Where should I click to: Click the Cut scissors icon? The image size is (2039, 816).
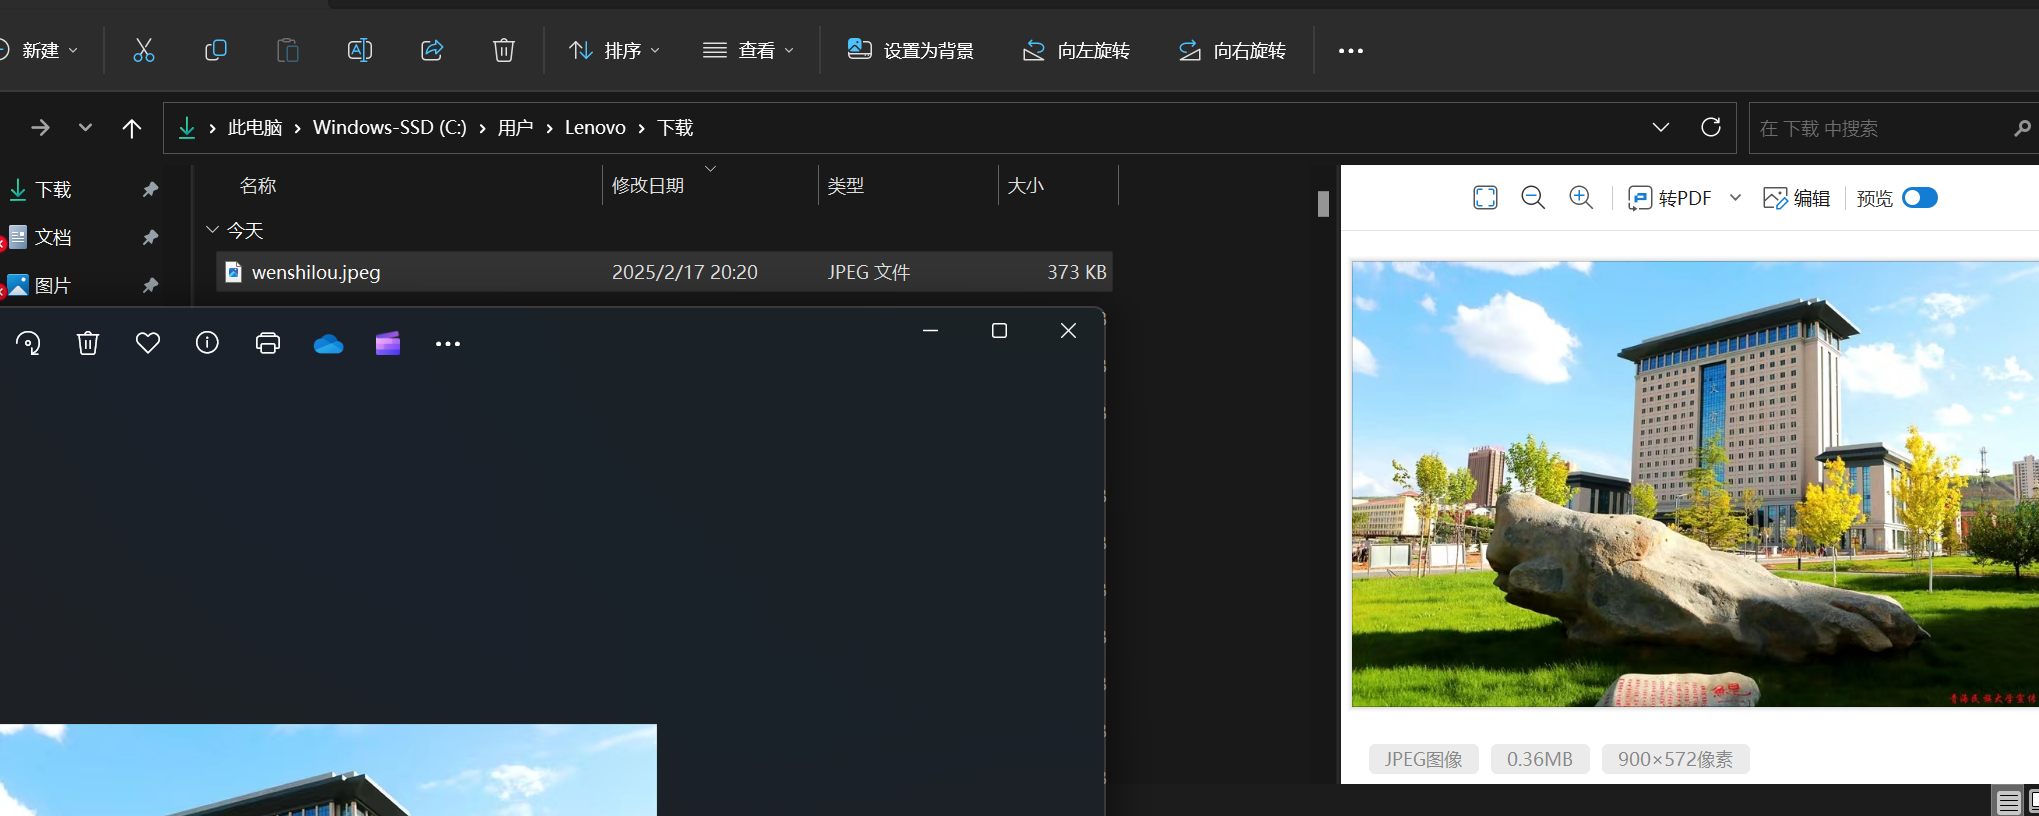tap(144, 50)
